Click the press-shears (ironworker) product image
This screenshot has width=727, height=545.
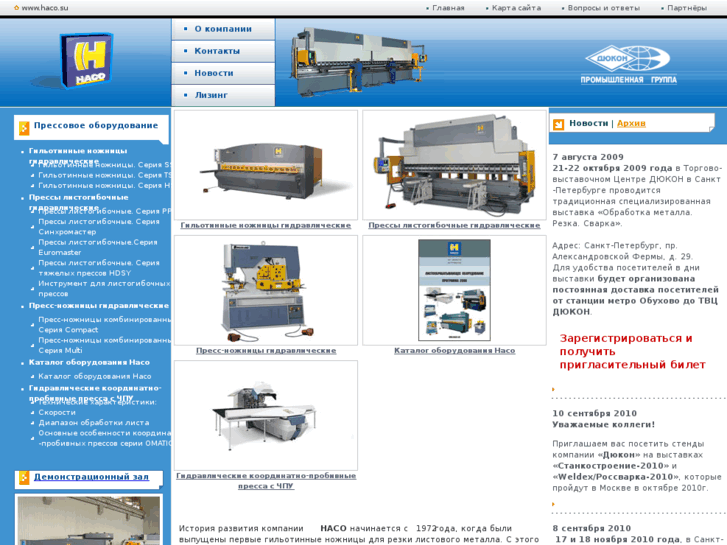click(x=266, y=290)
